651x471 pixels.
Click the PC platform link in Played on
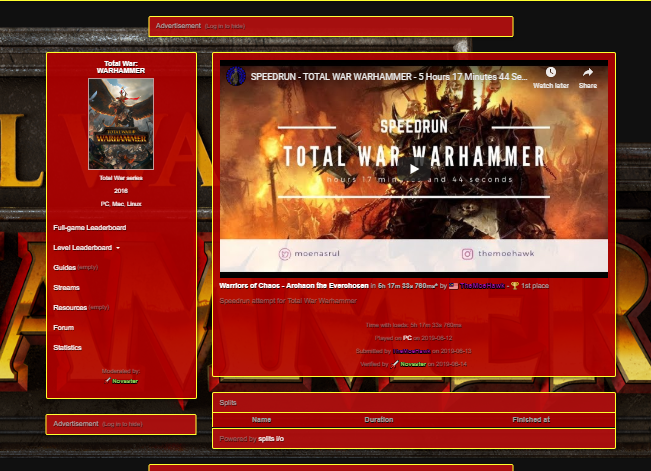pos(407,338)
